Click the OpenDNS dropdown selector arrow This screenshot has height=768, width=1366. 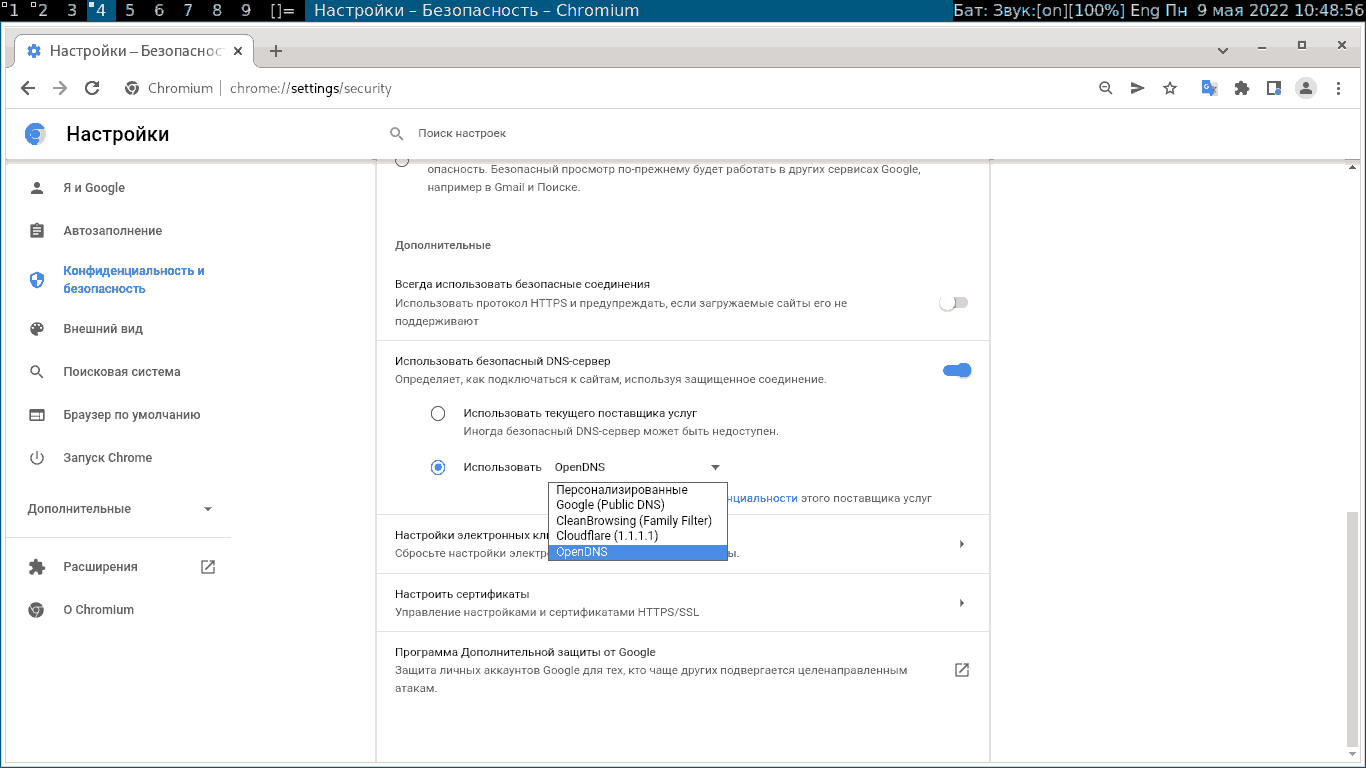click(715, 467)
